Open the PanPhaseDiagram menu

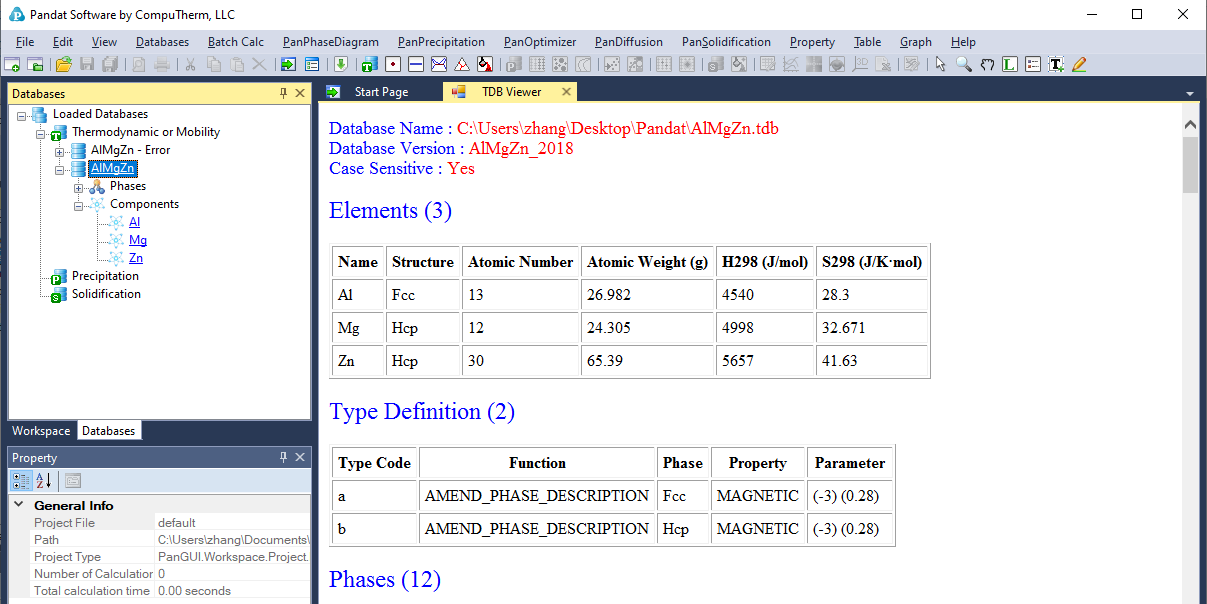330,42
